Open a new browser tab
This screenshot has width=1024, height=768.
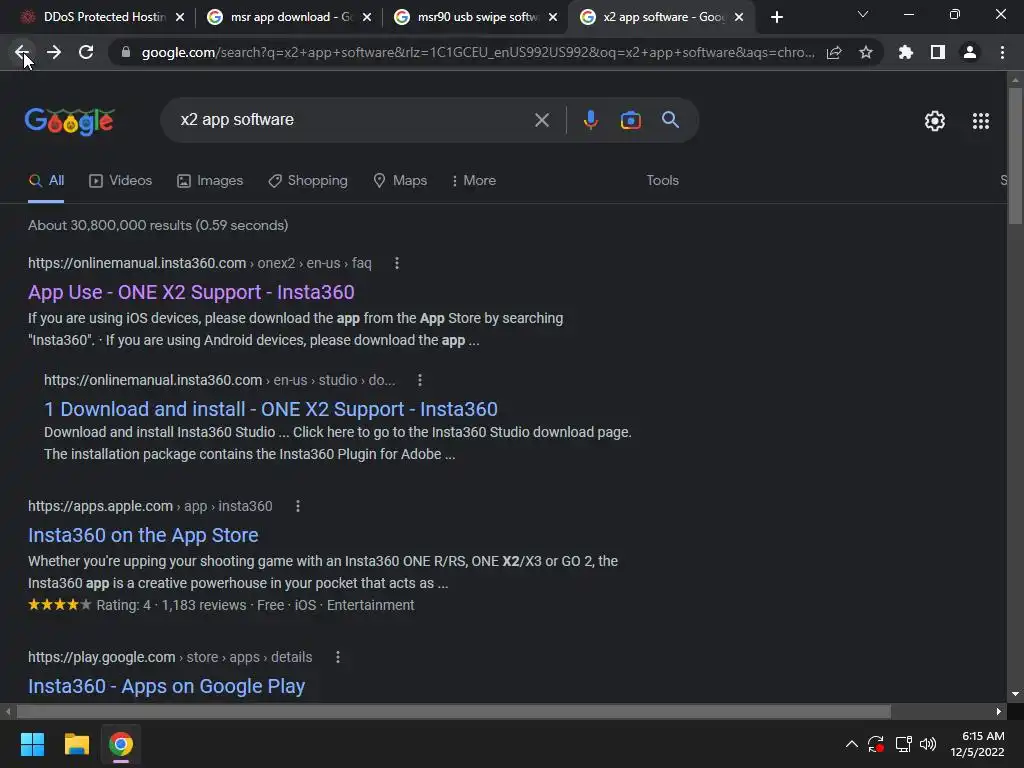[776, 17]
